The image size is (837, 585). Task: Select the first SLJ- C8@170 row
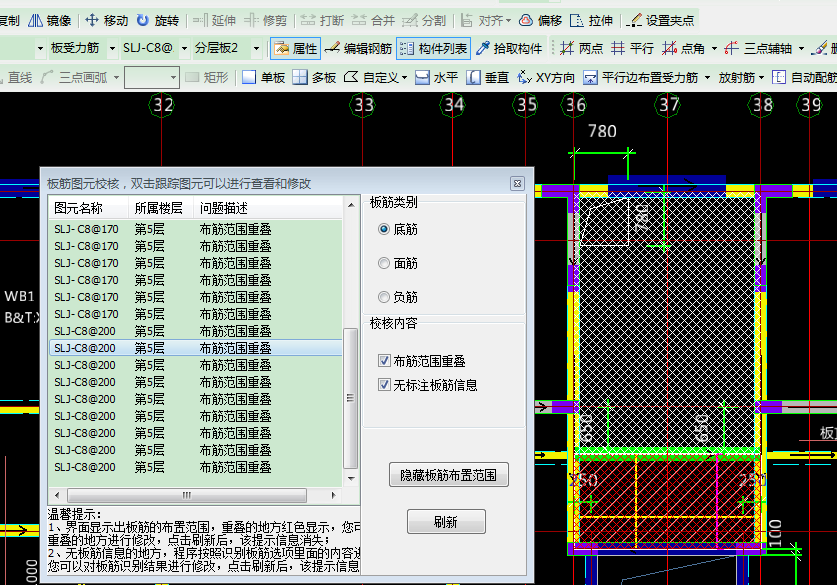coord(196,230)
